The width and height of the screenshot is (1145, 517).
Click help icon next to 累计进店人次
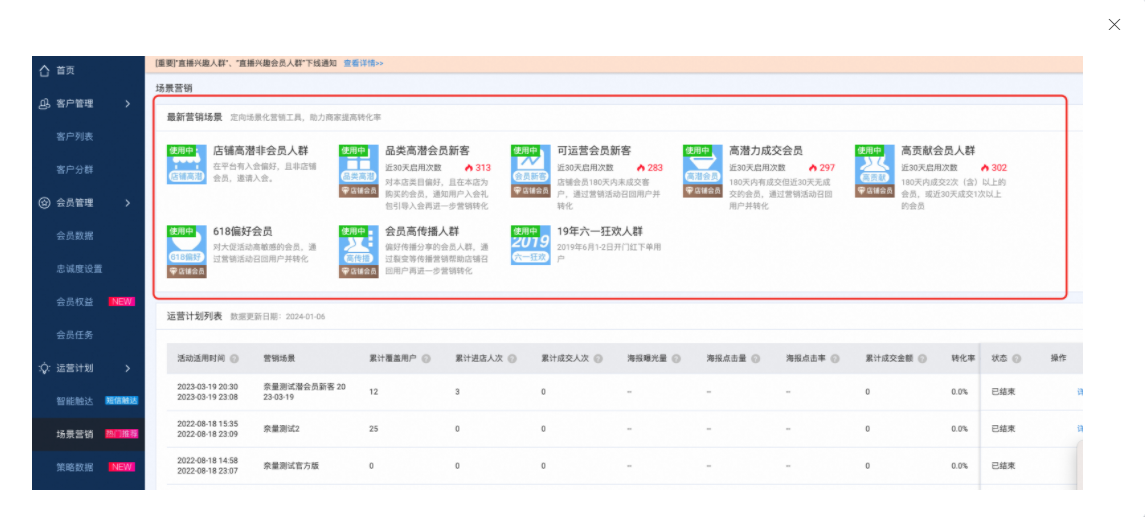pyautogui.click(x=513, y=359)
